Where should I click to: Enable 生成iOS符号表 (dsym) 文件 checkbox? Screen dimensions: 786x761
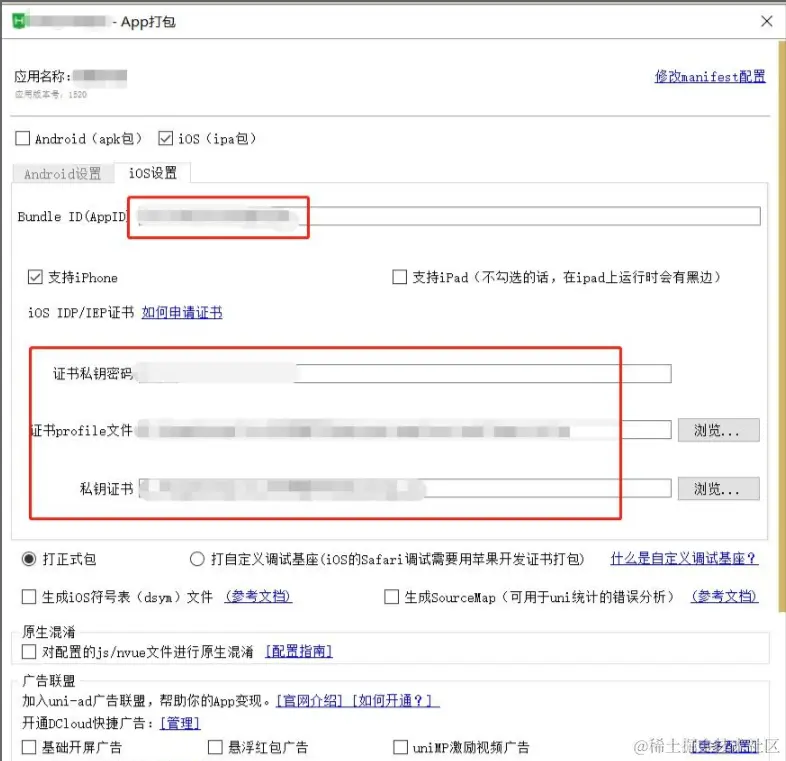(29, 597)
